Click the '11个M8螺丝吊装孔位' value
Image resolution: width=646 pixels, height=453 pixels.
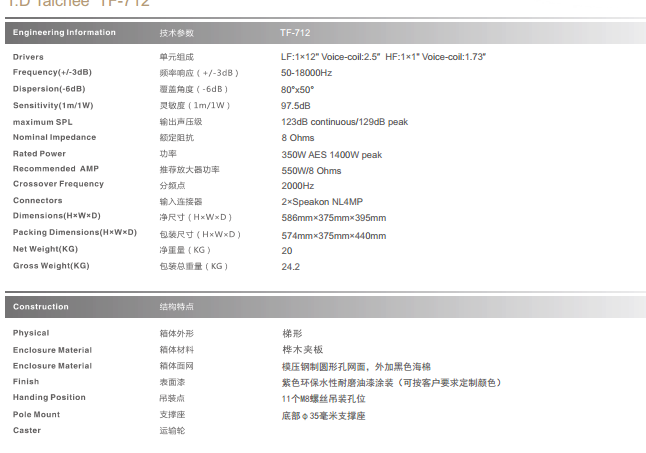323,399
